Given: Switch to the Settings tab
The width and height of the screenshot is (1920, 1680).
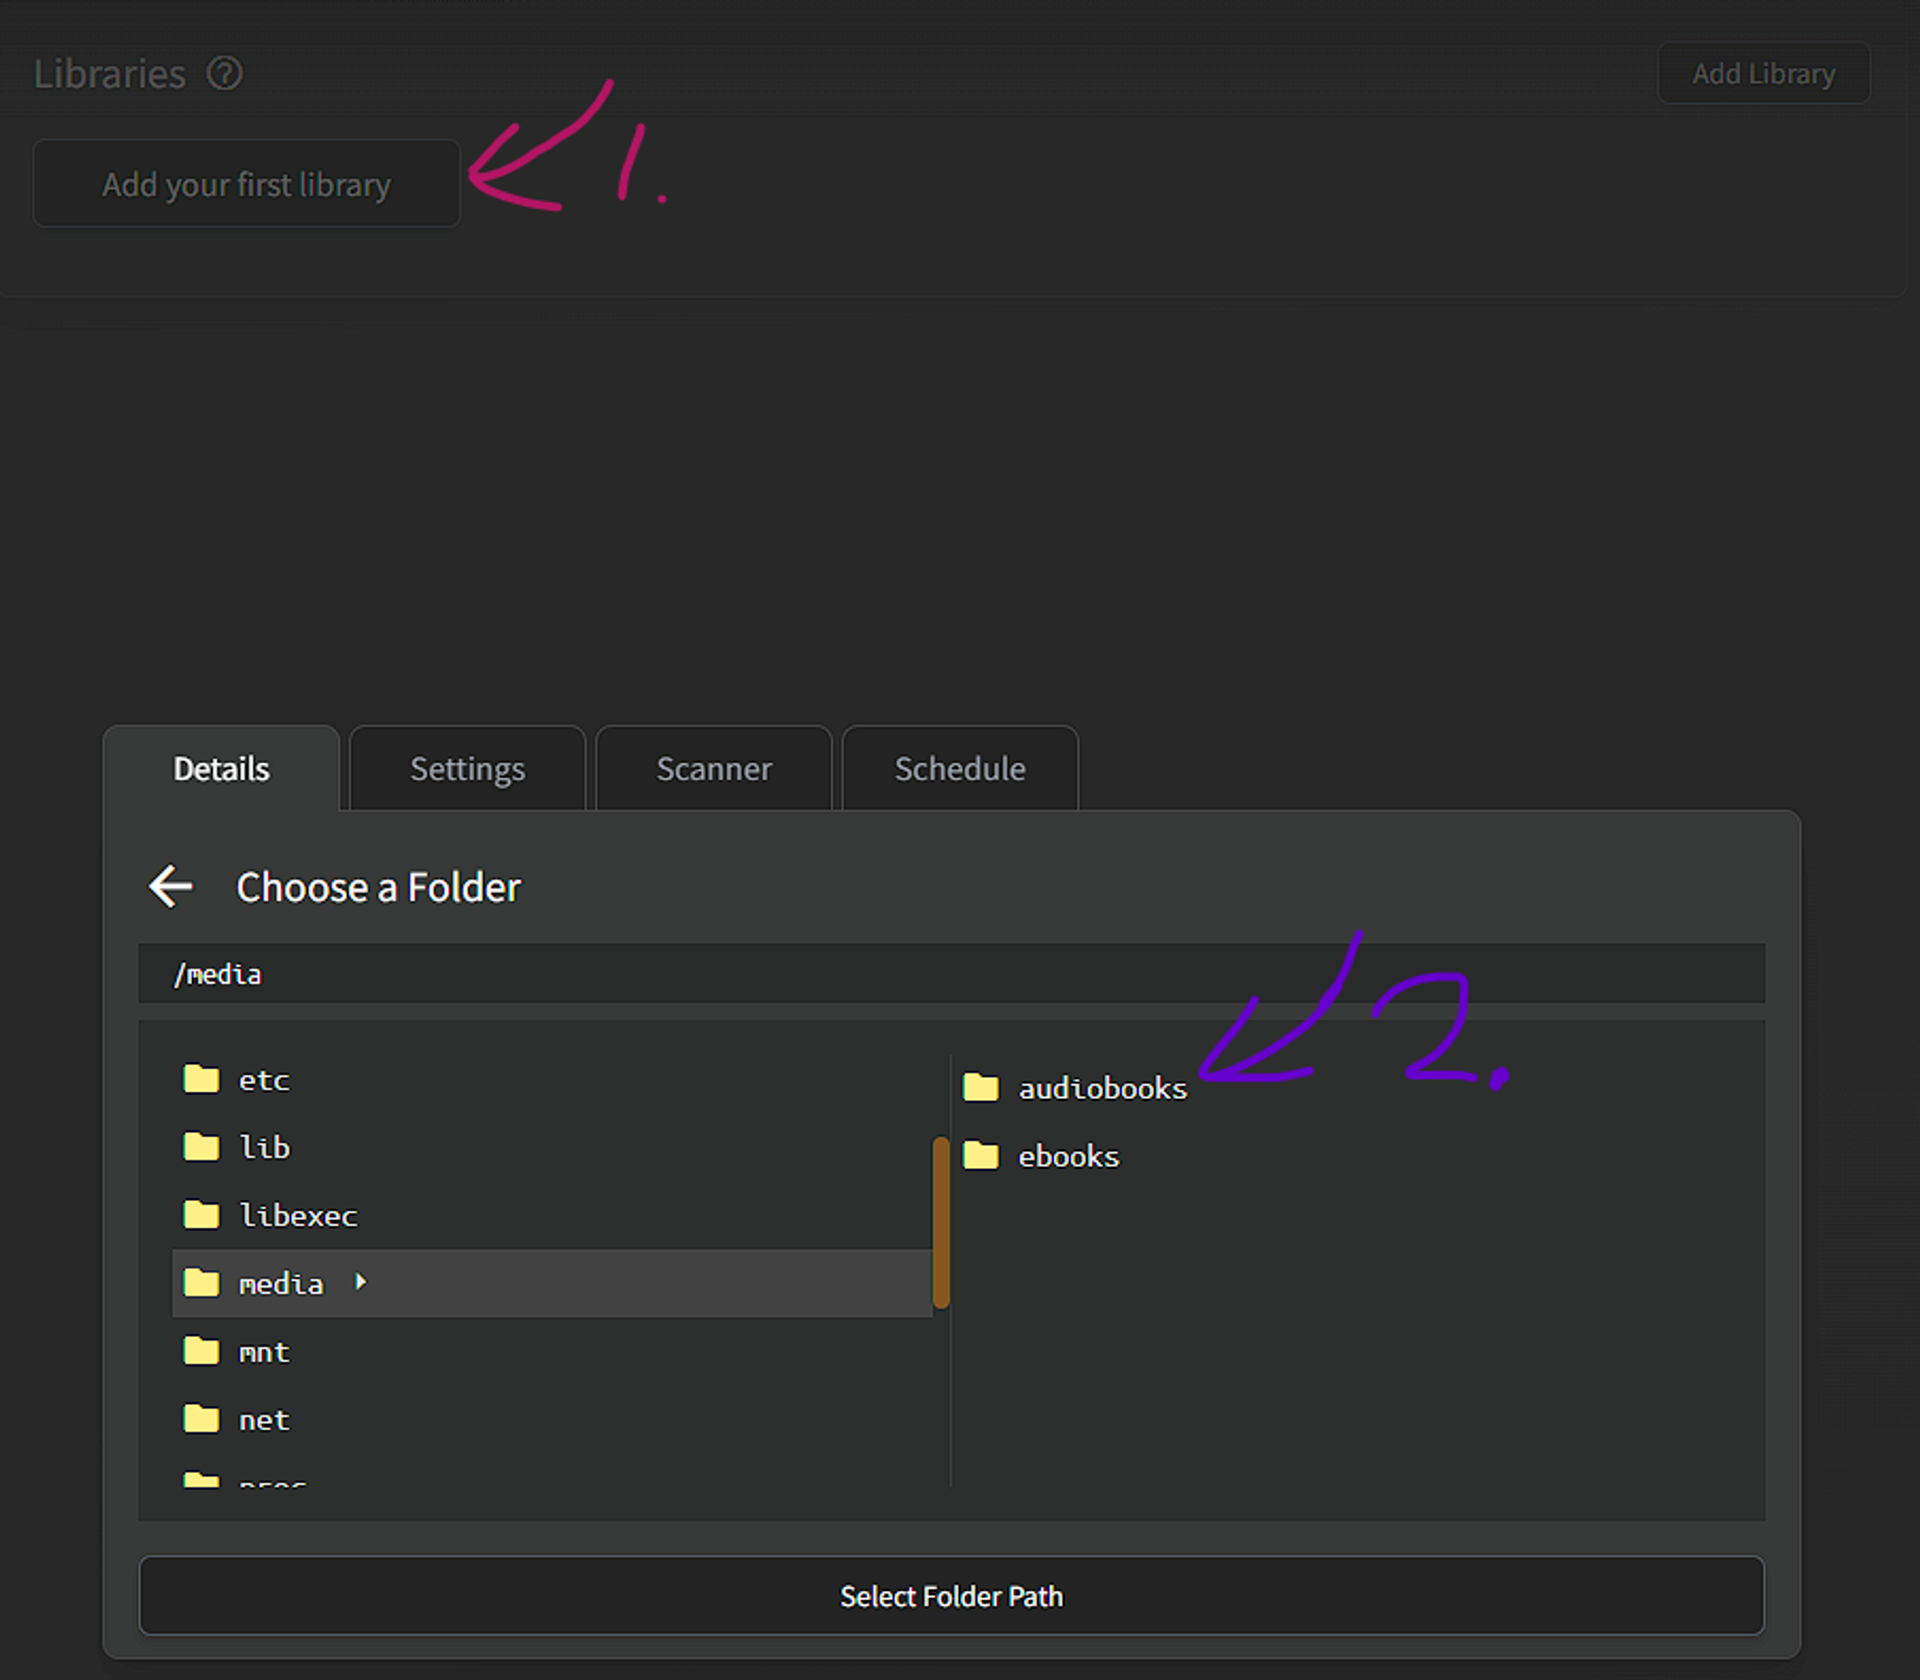Looking at the screenshot, I should (x=467, y=769).
